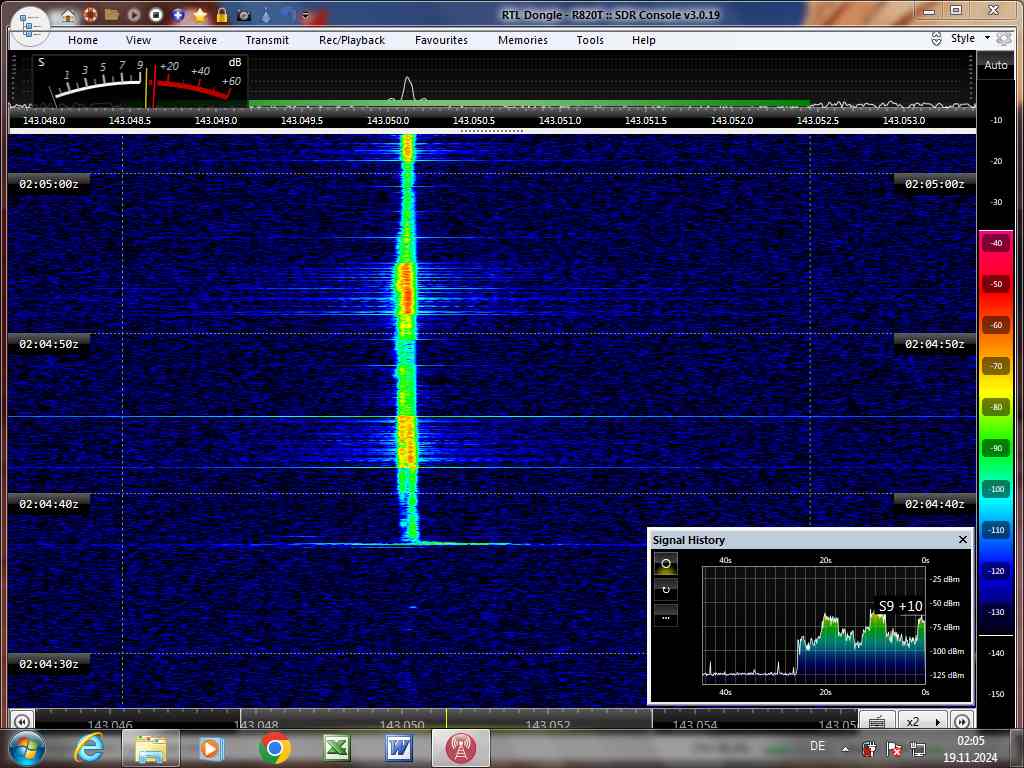Image resolution: width=1024 pixels, height=768 pixels.
Task: Click the circle icon in Signal History
Action: 665,564
